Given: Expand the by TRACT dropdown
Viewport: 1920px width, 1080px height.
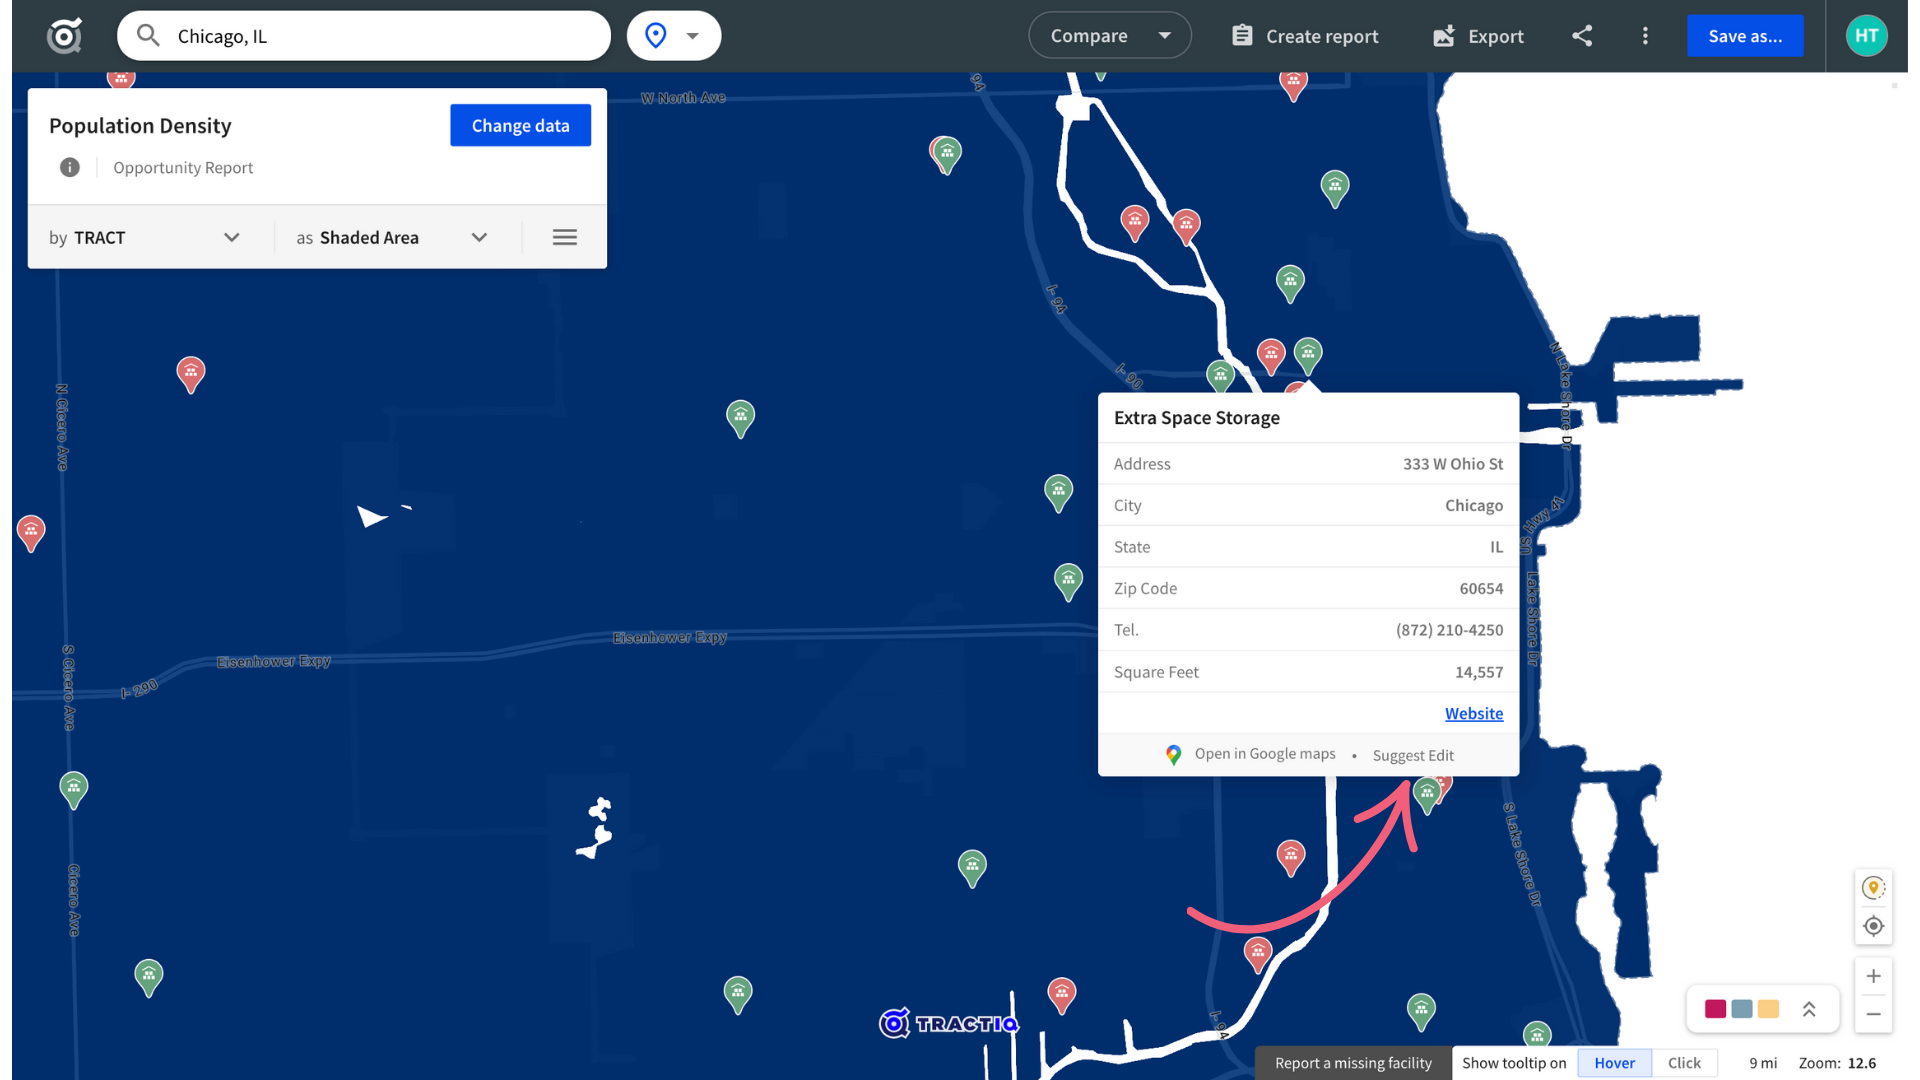Looking at the screenshot, I should (x=145, y=237).
